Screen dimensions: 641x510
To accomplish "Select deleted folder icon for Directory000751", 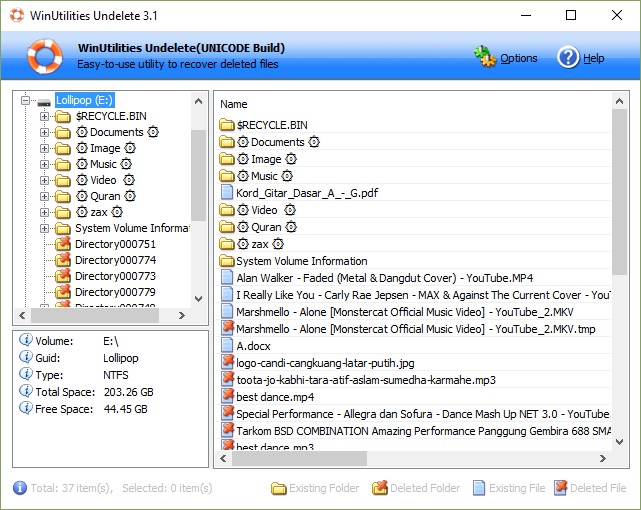I will coord(63,244).
